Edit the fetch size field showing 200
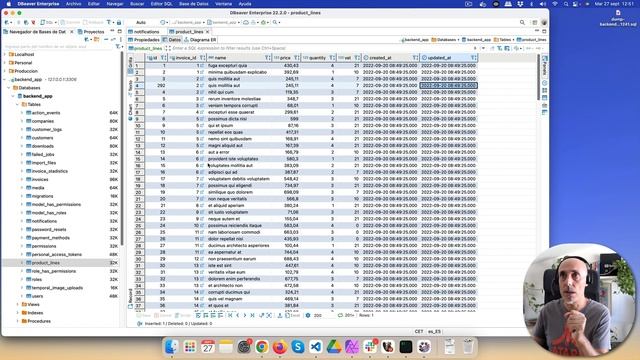 (323, 316)
